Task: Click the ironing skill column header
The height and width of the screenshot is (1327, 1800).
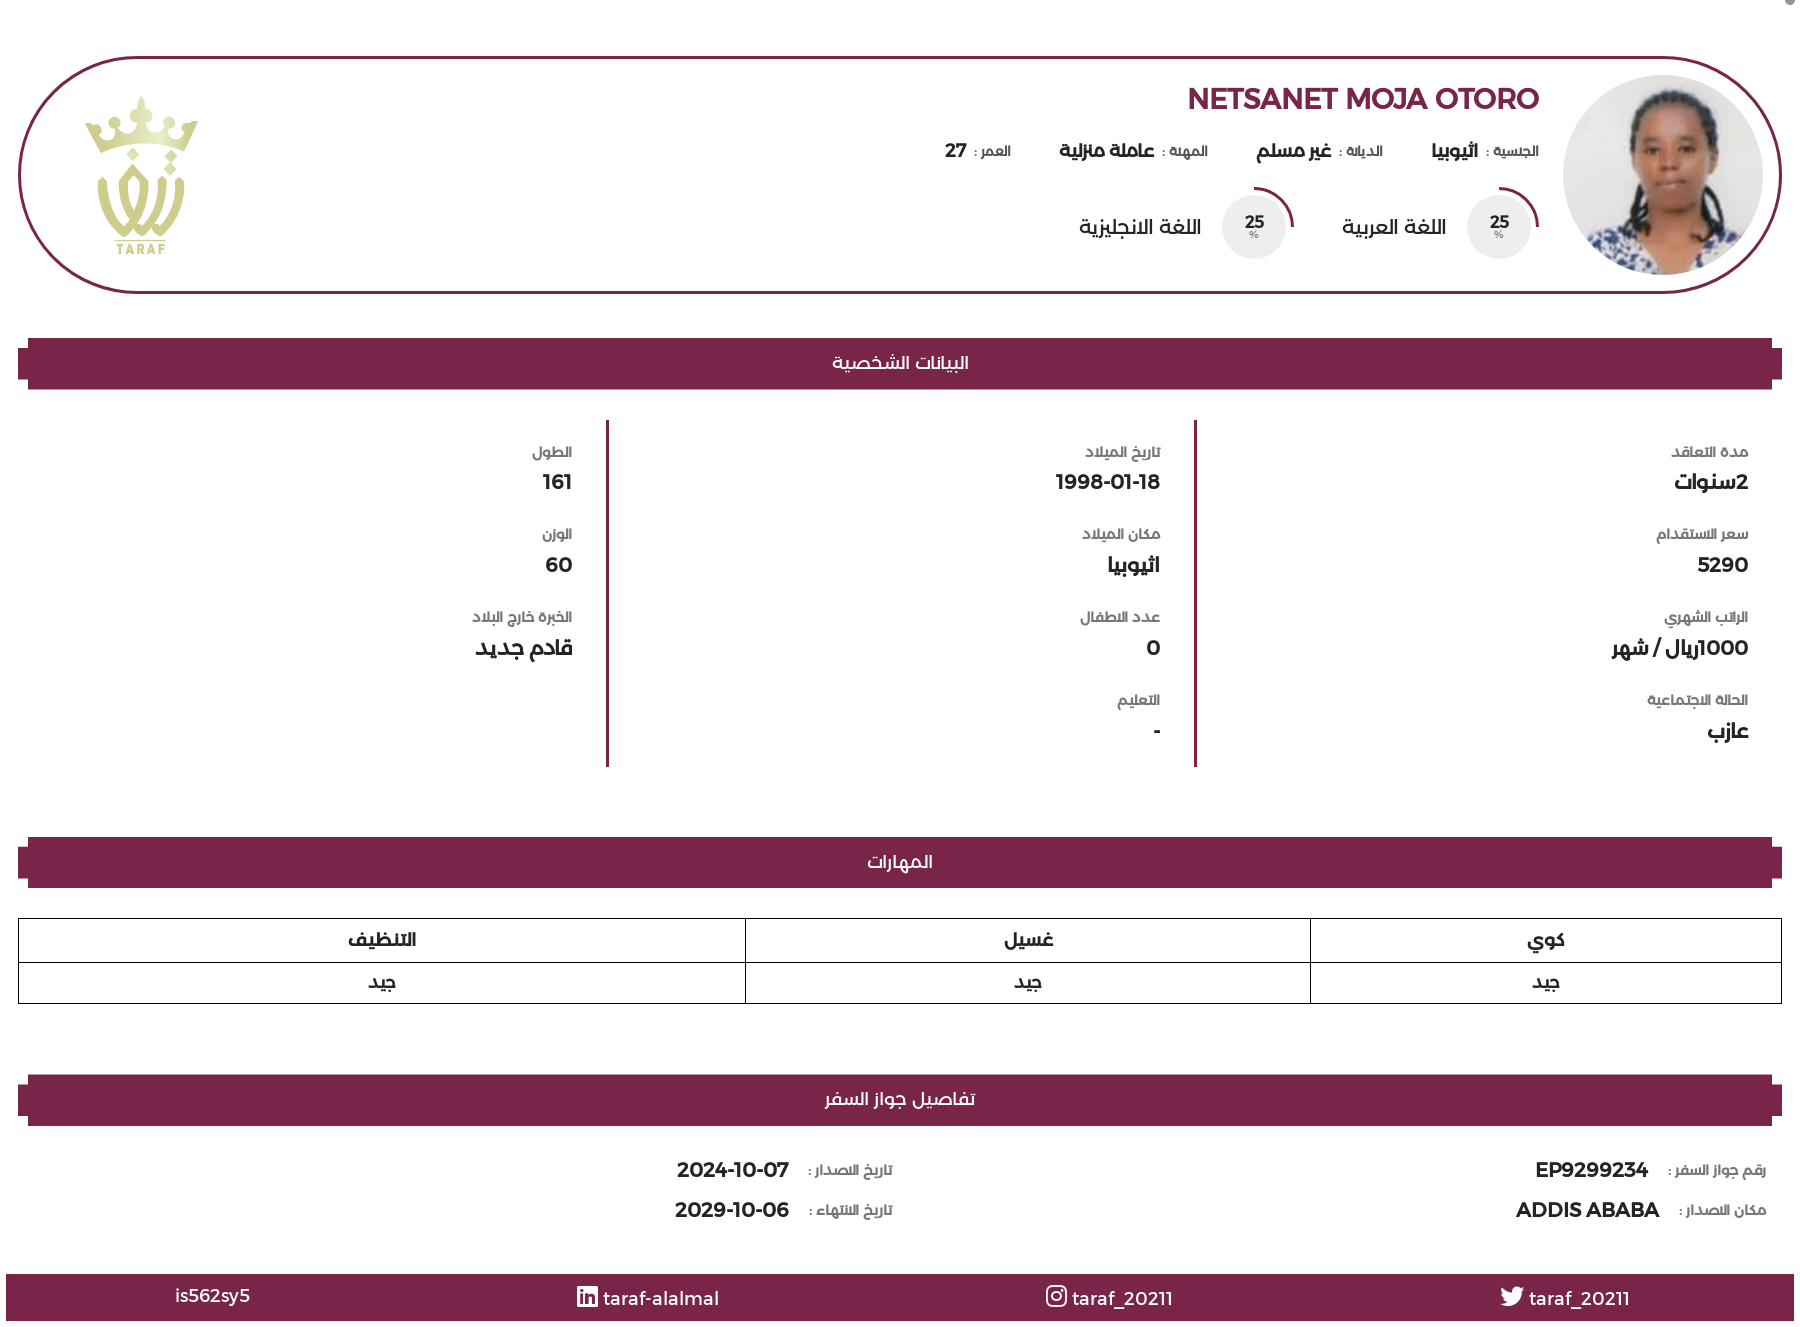Action: pos(1545,940)
